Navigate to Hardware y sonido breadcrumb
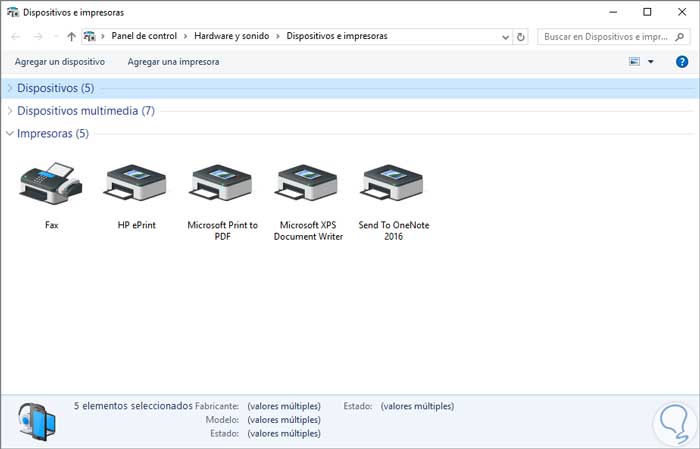700x449 pixels. coord(231,36)
